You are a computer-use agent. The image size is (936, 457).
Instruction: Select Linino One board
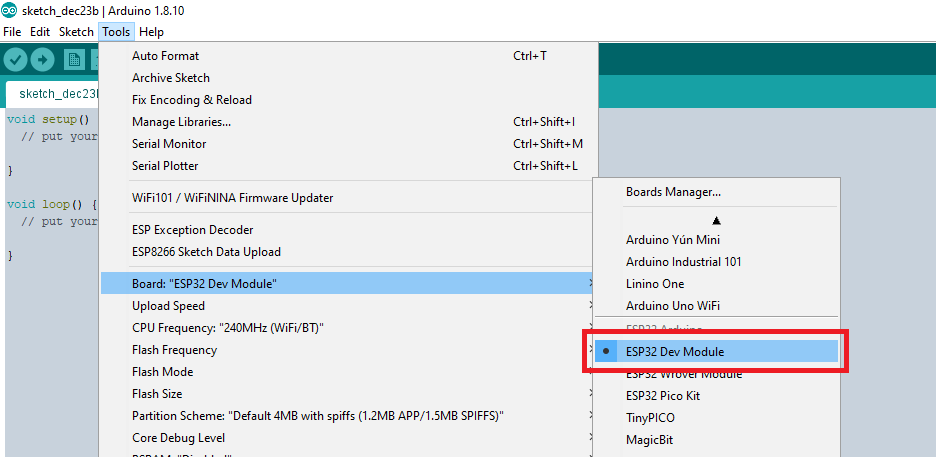click(x=716, y=285)
